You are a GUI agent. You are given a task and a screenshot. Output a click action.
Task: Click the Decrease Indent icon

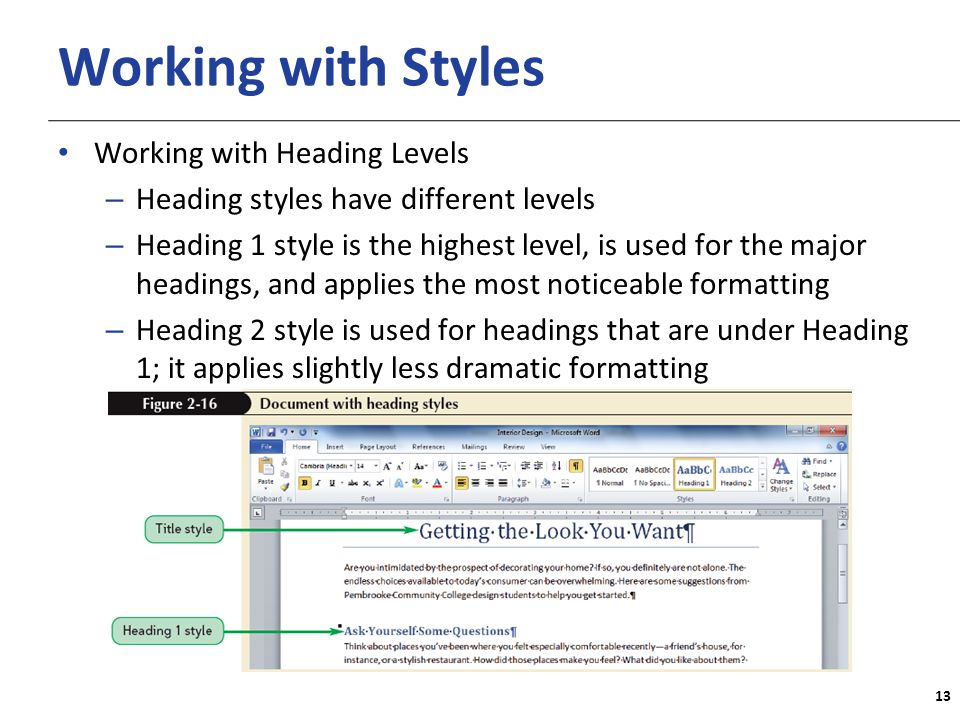525,467
